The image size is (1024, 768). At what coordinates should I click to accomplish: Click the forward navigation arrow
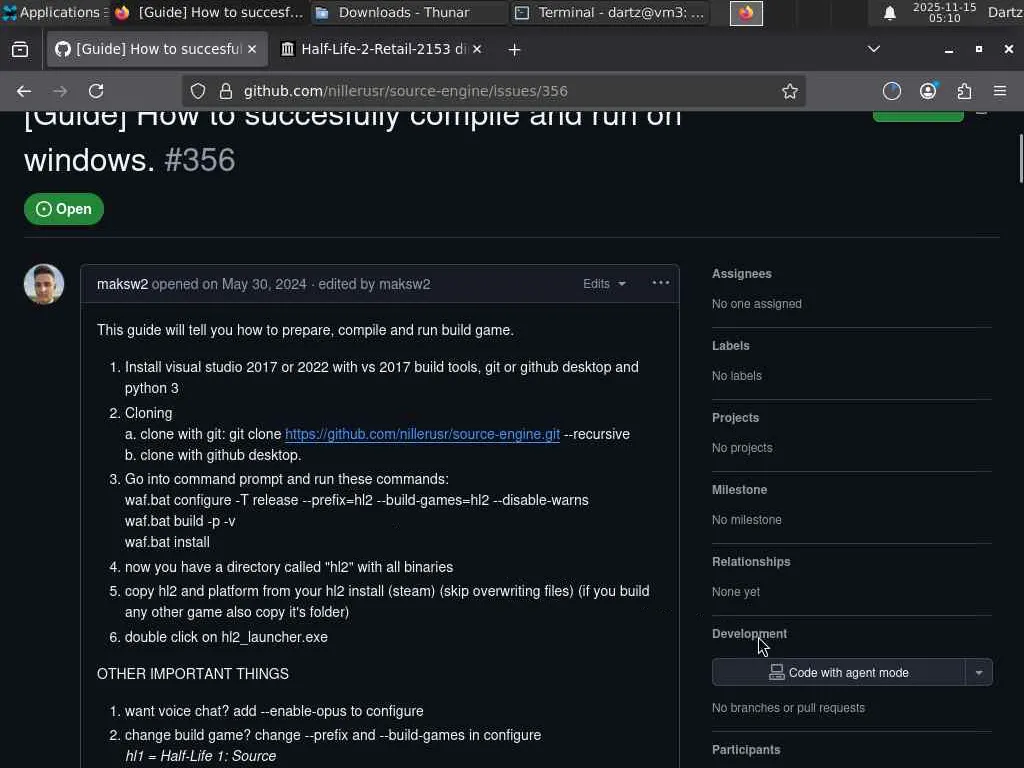pyautogui.click(x=60, y=91)
